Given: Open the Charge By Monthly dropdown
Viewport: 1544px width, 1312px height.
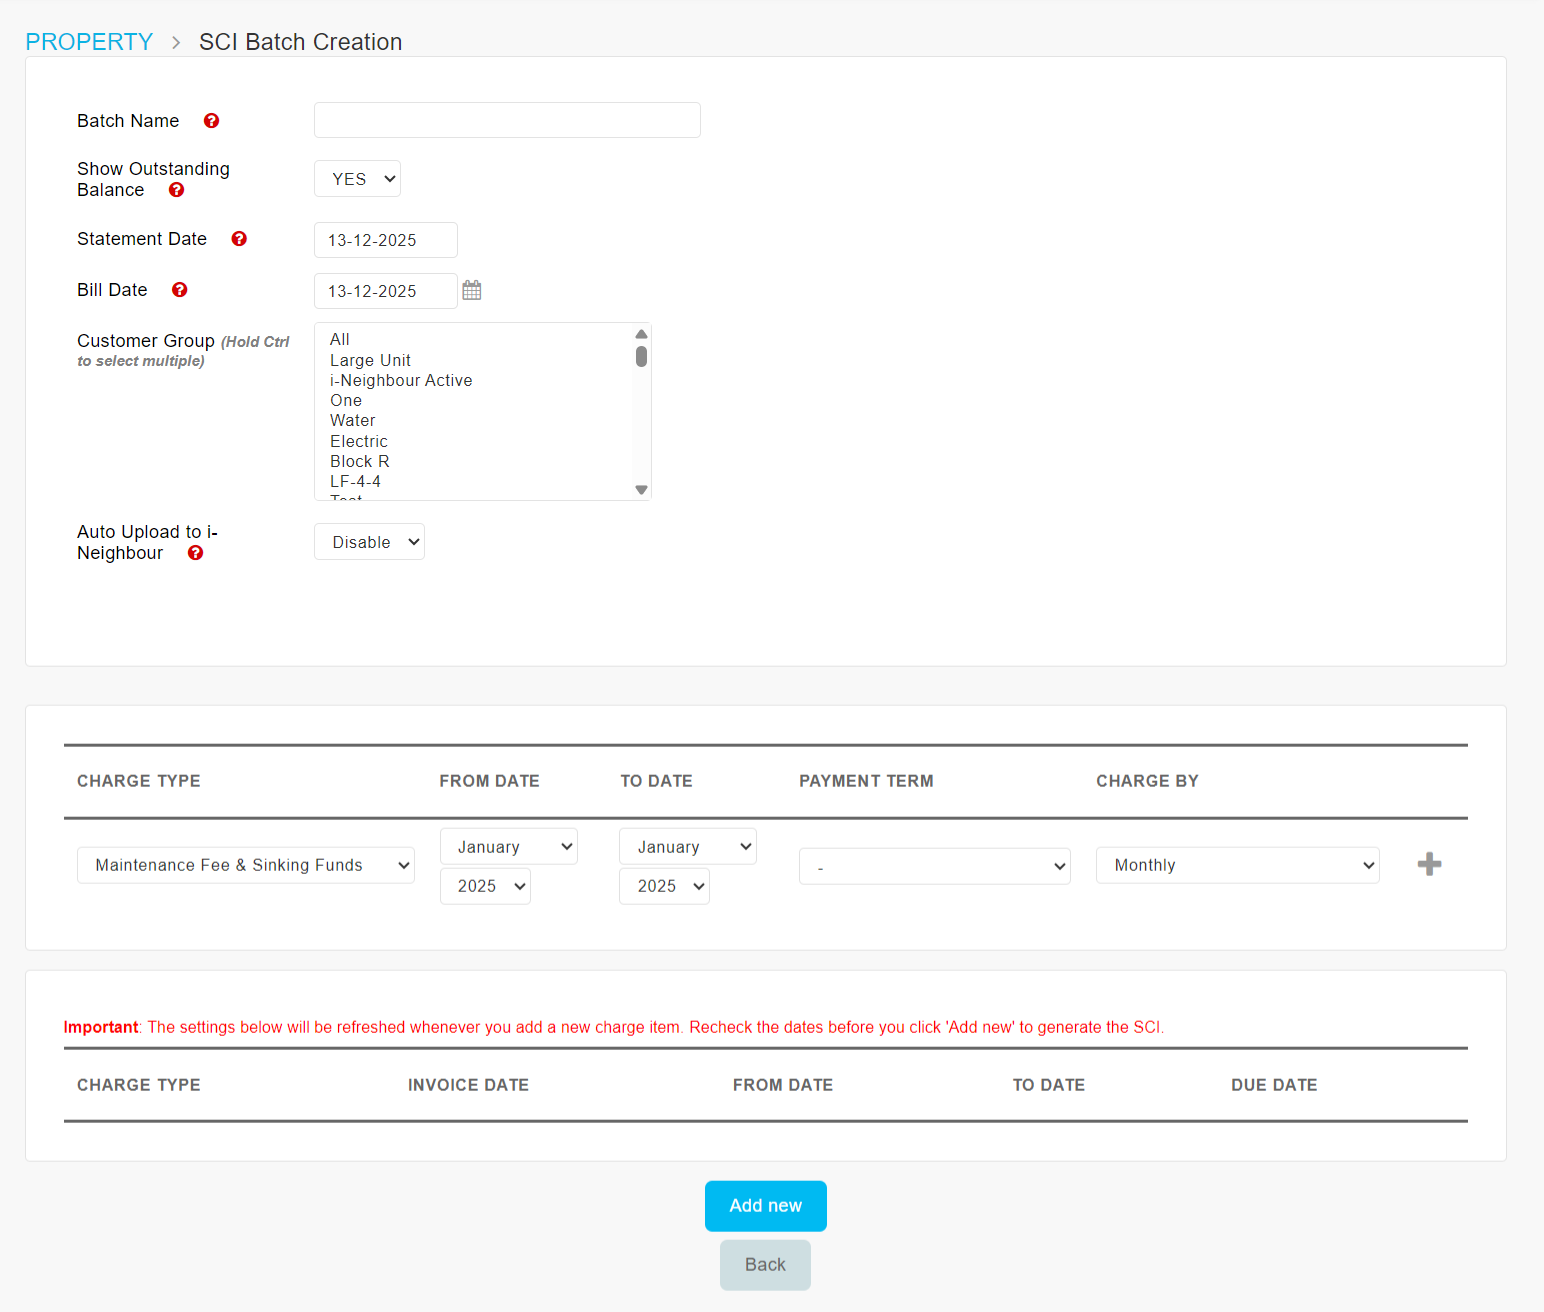Looking at the screenshot, I should 1237,865.
